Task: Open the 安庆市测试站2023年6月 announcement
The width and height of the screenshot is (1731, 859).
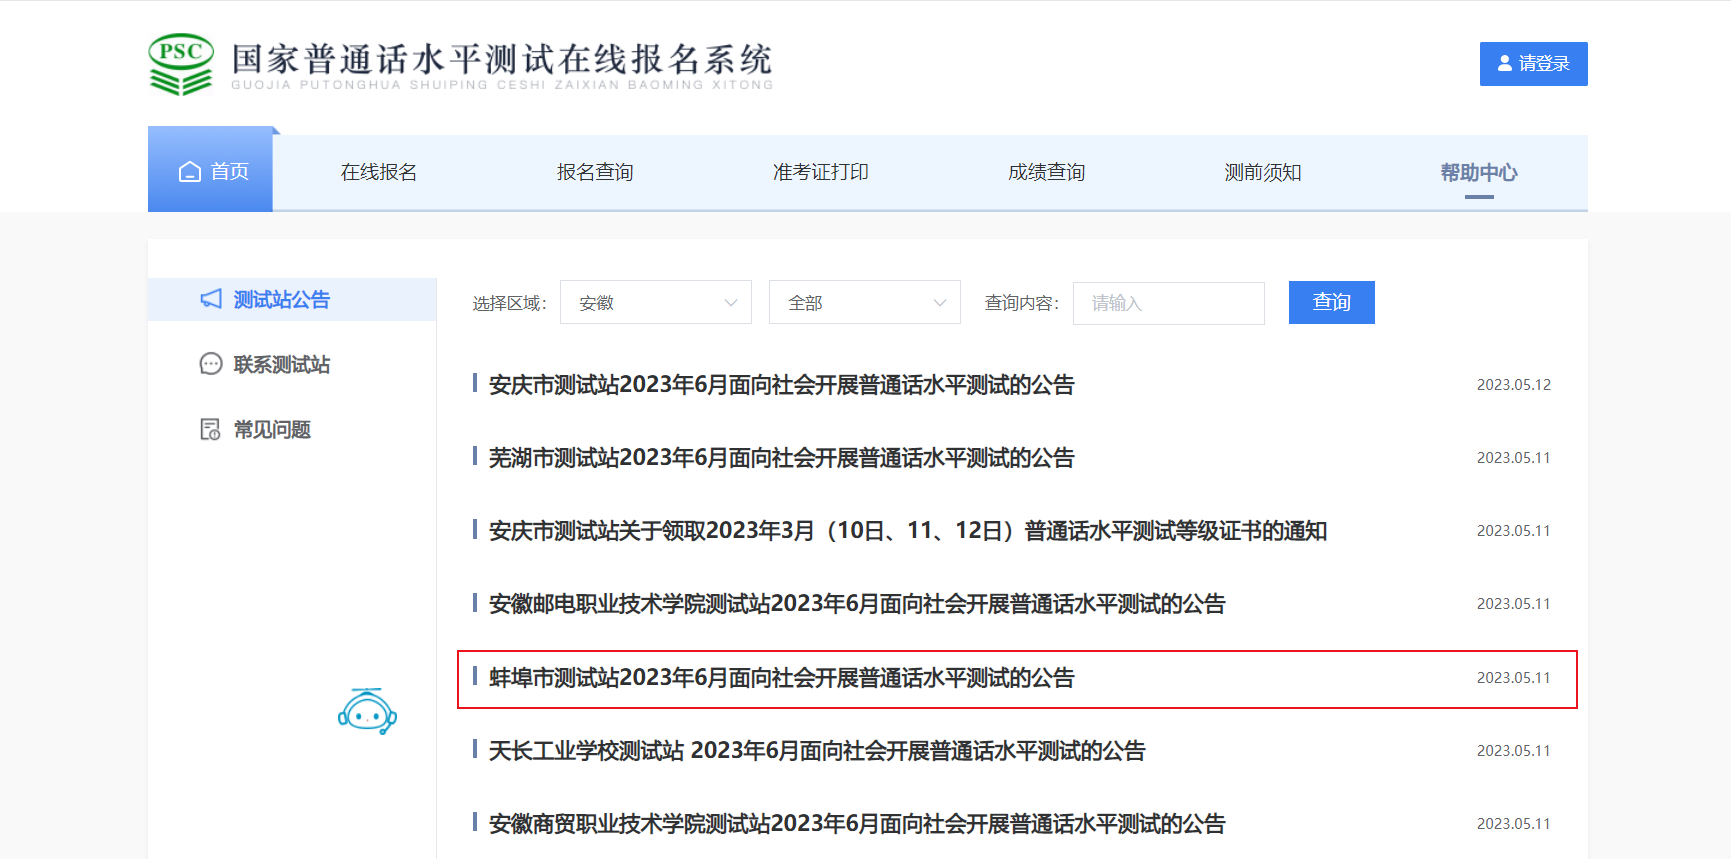Action: [x=782, y=385]
